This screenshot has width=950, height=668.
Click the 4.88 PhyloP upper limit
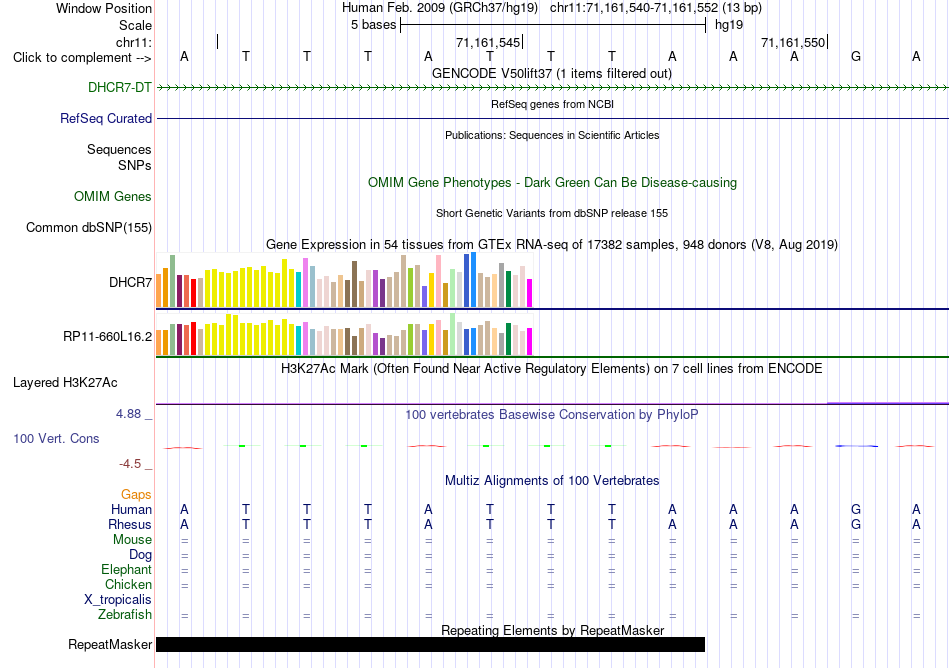[x=128, y=414]
